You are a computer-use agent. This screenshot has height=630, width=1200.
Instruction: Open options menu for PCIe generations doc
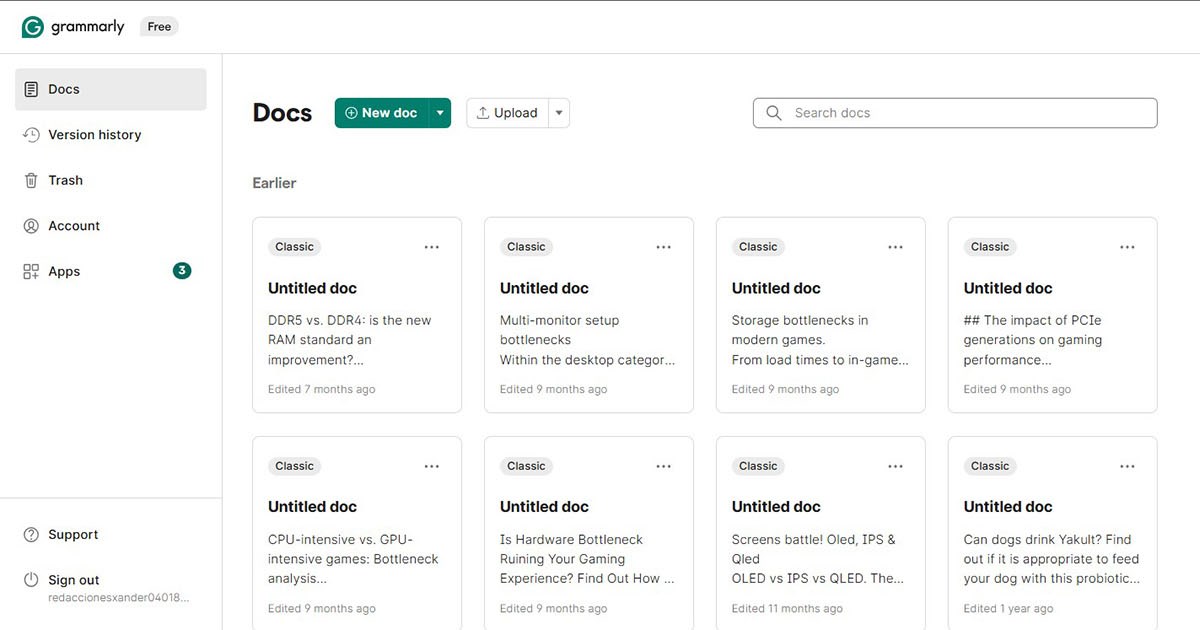(x=1128, y=247)
